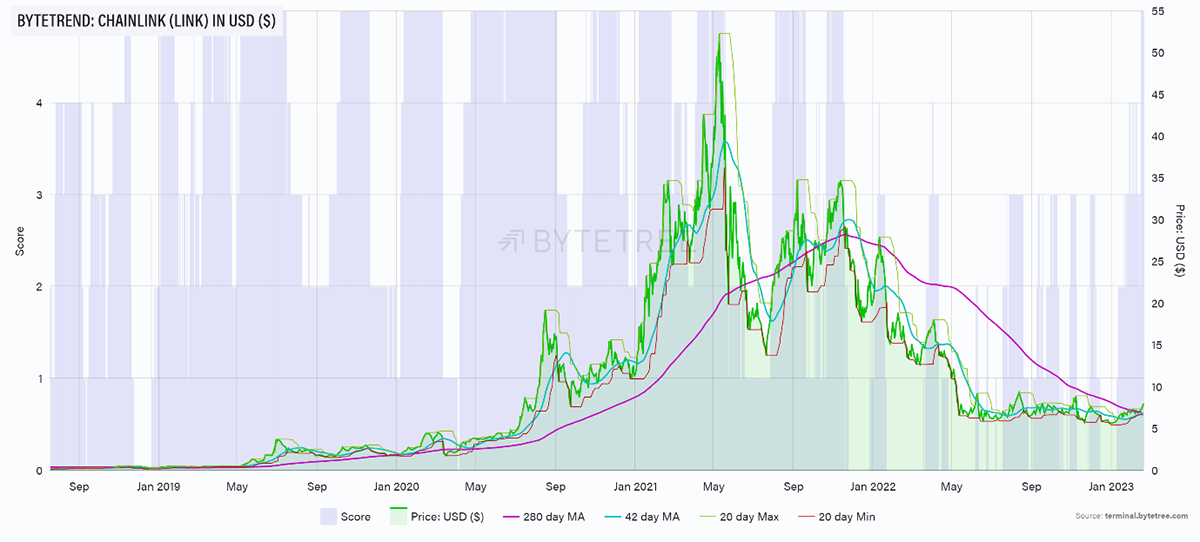Click the Jan 2021 date label
The width and height of the screenshot is (1200, 542).
(636, 487)
